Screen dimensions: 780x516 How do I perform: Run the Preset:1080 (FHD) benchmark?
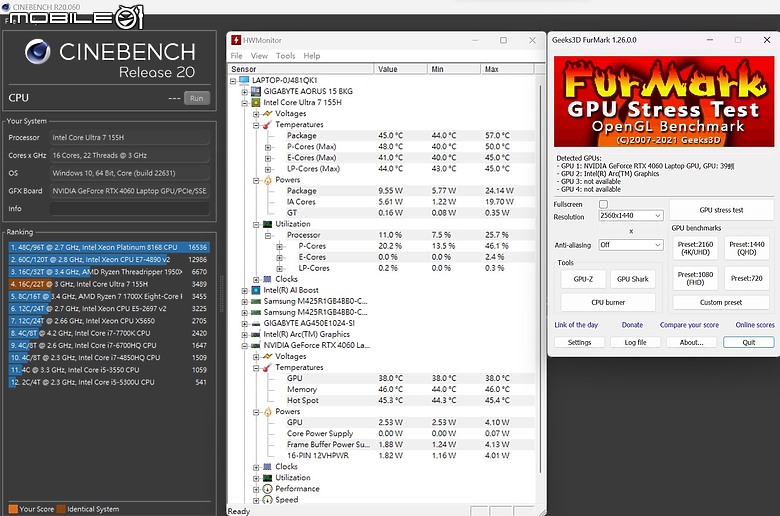[695, 278]
